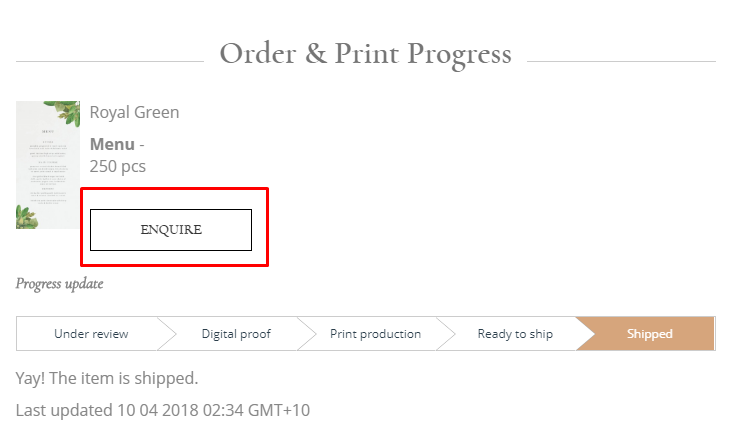Click the leaf illustration at thumbnail bottom
This screenshot has height=435, width=741.
point(27,217)
